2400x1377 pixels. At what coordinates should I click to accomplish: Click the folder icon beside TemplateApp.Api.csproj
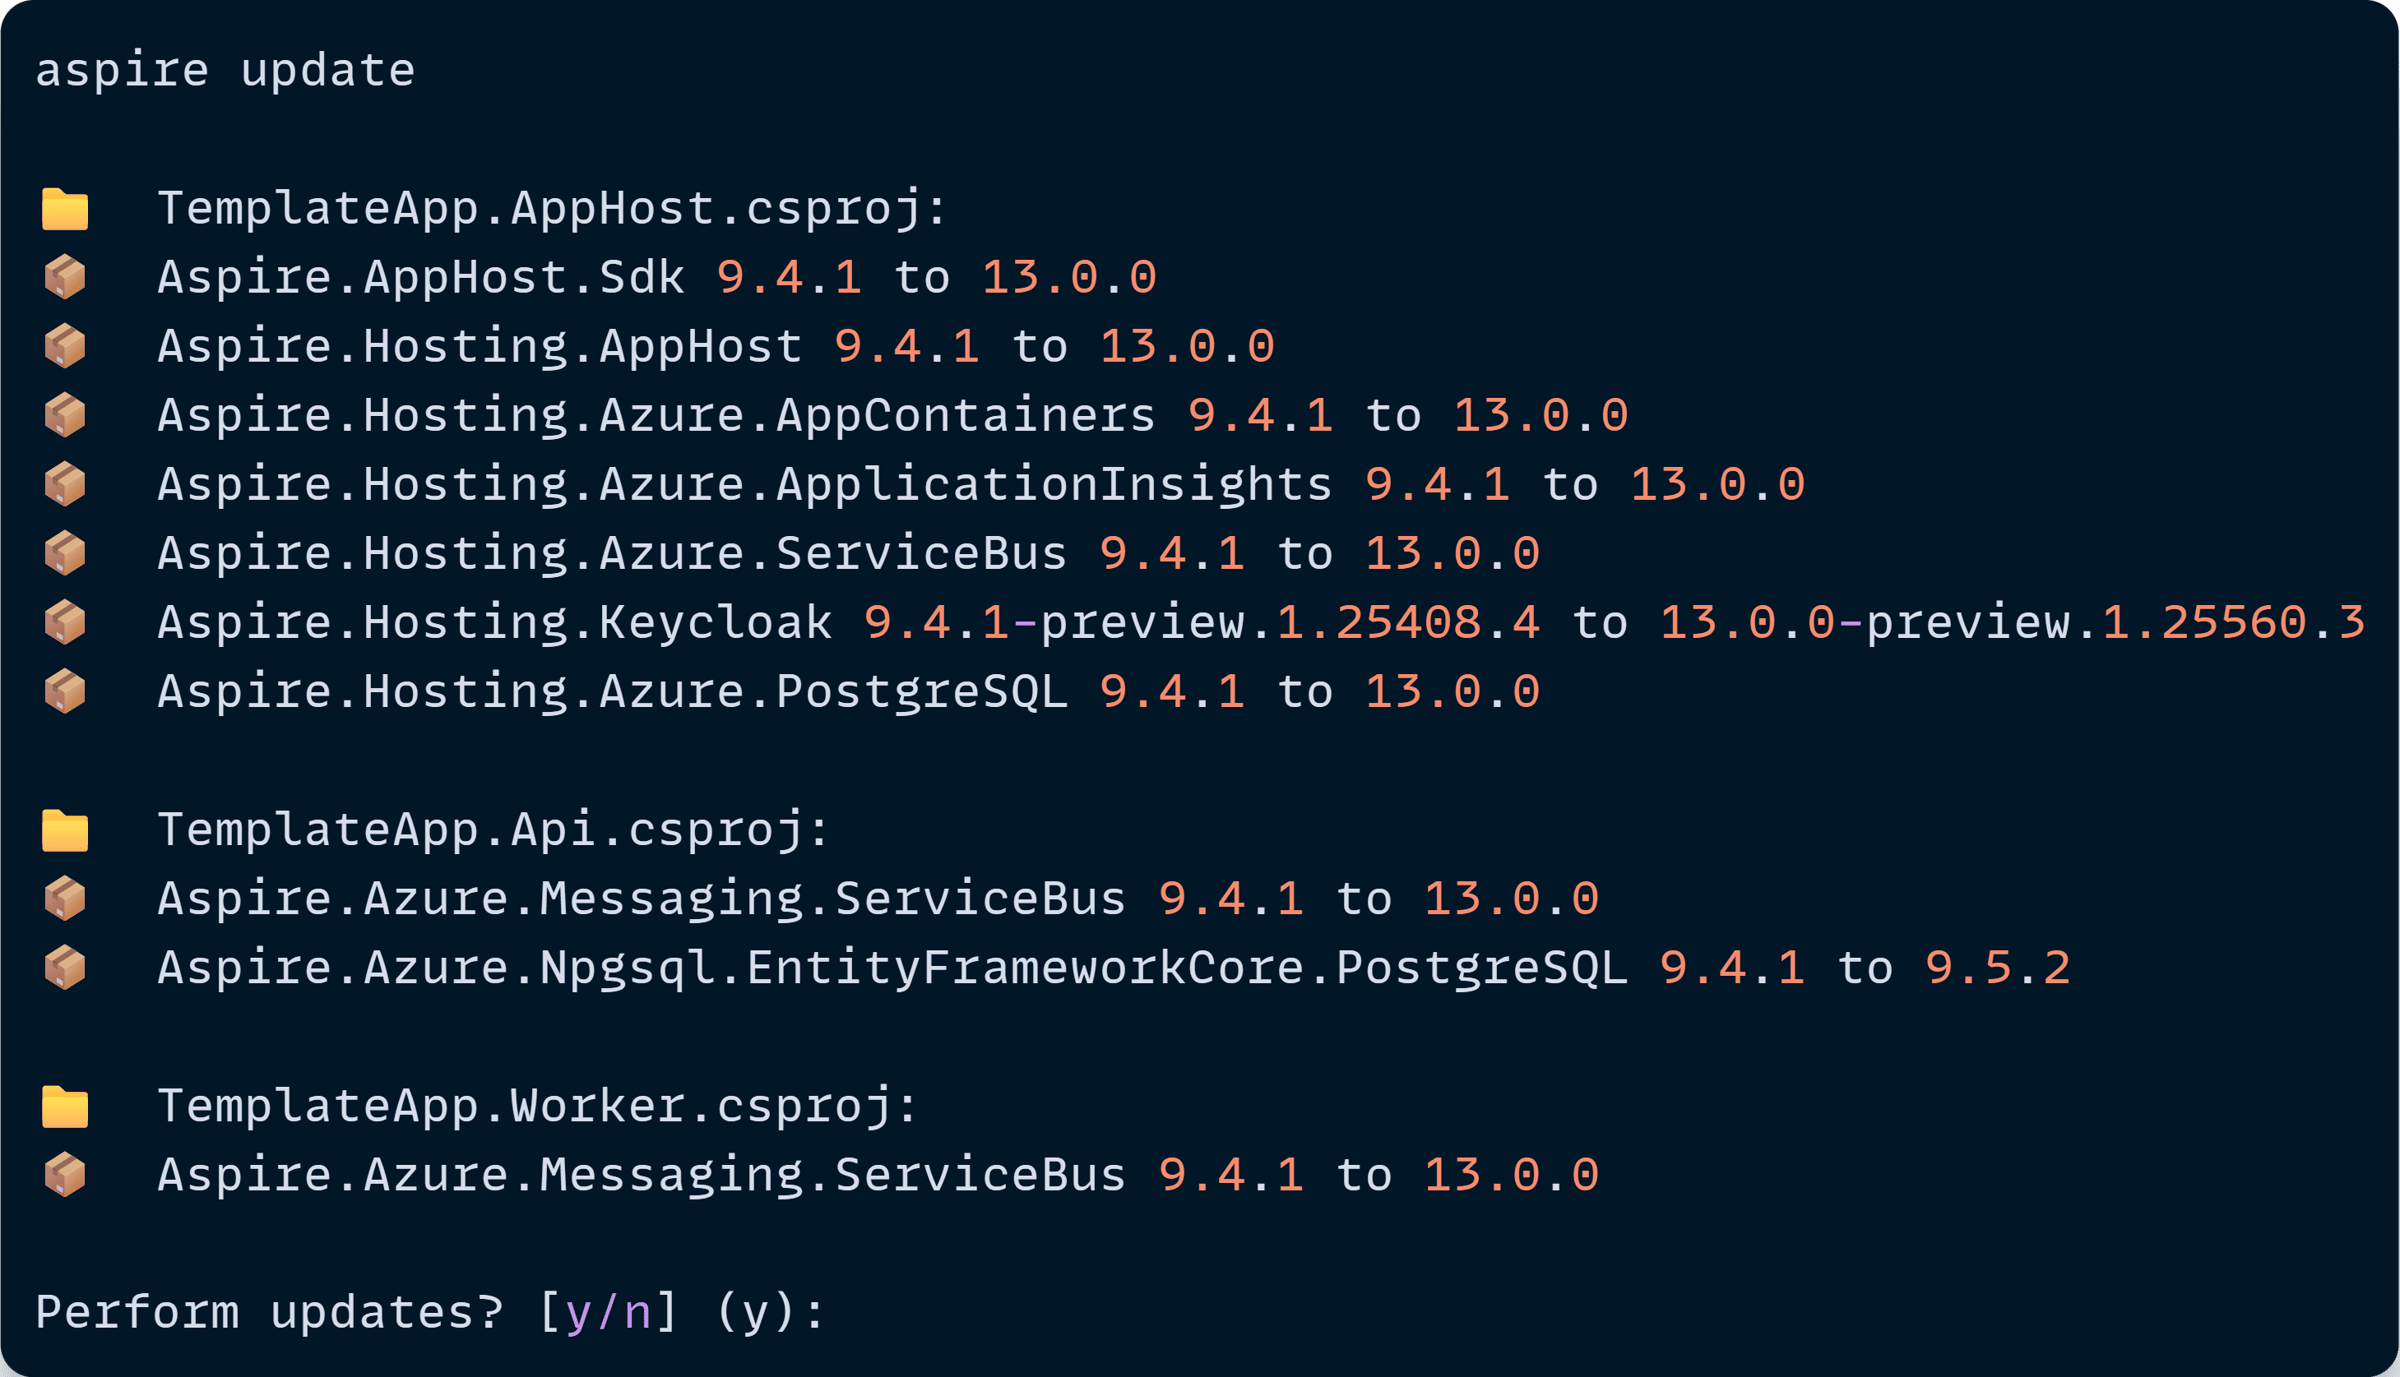(65, 830)
